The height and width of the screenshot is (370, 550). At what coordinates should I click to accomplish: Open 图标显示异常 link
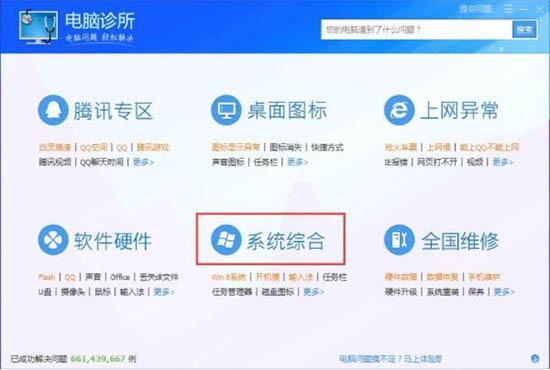point(236,147)
